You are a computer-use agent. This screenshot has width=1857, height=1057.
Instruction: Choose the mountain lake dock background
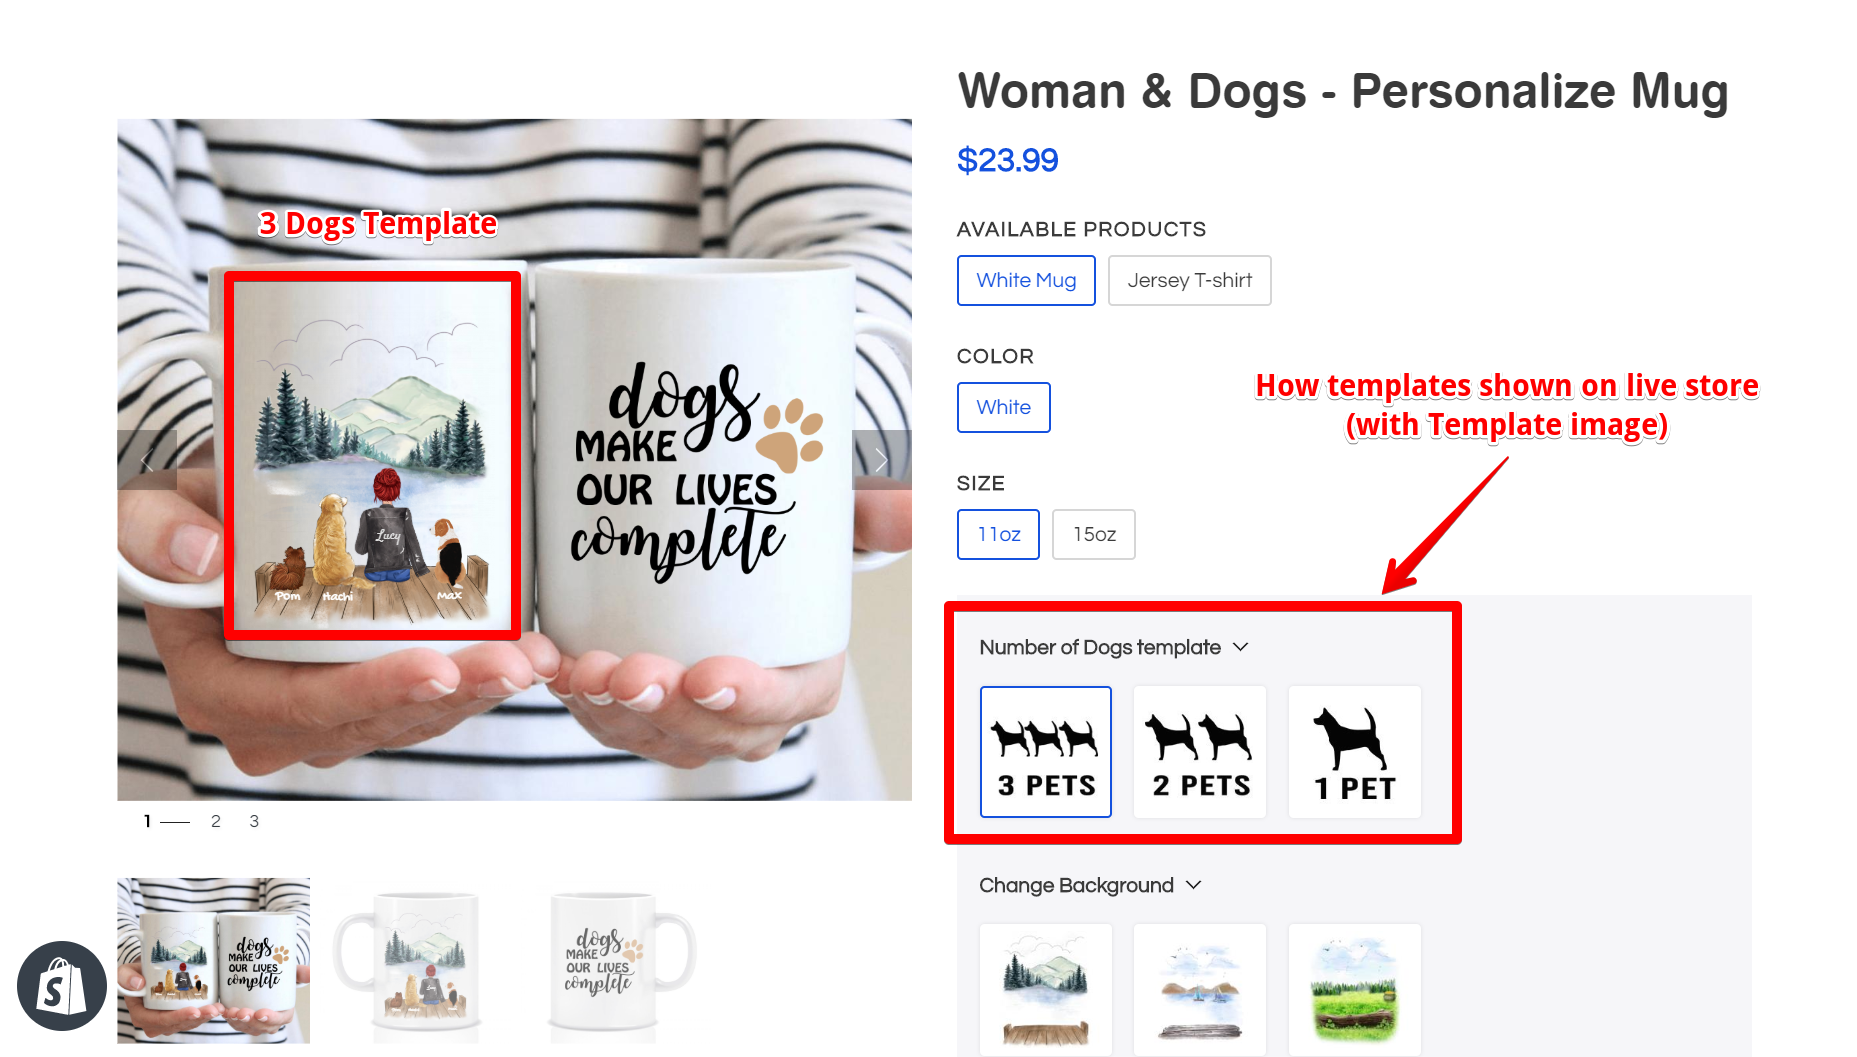click(1046, 989)
